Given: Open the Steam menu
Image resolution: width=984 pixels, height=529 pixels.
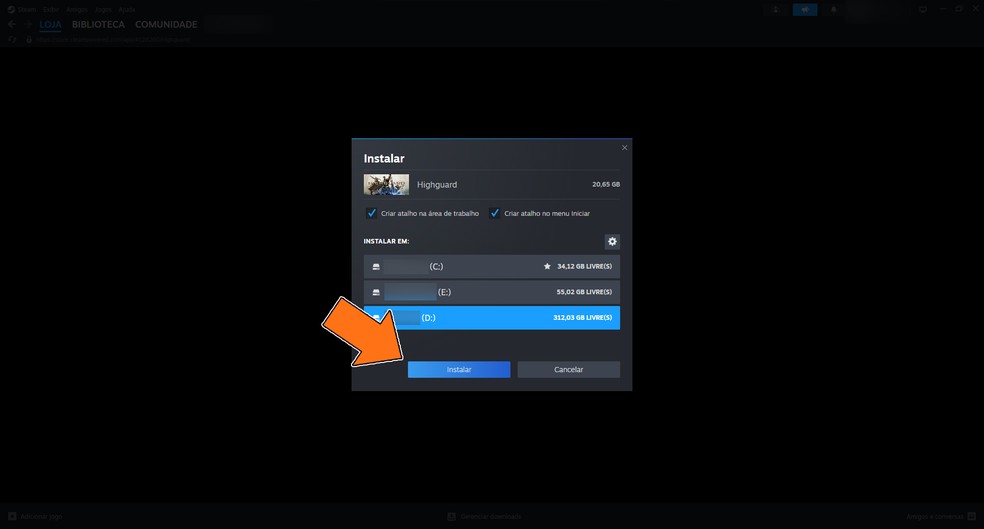Looking at the screenshot, I should coord(23,9).
